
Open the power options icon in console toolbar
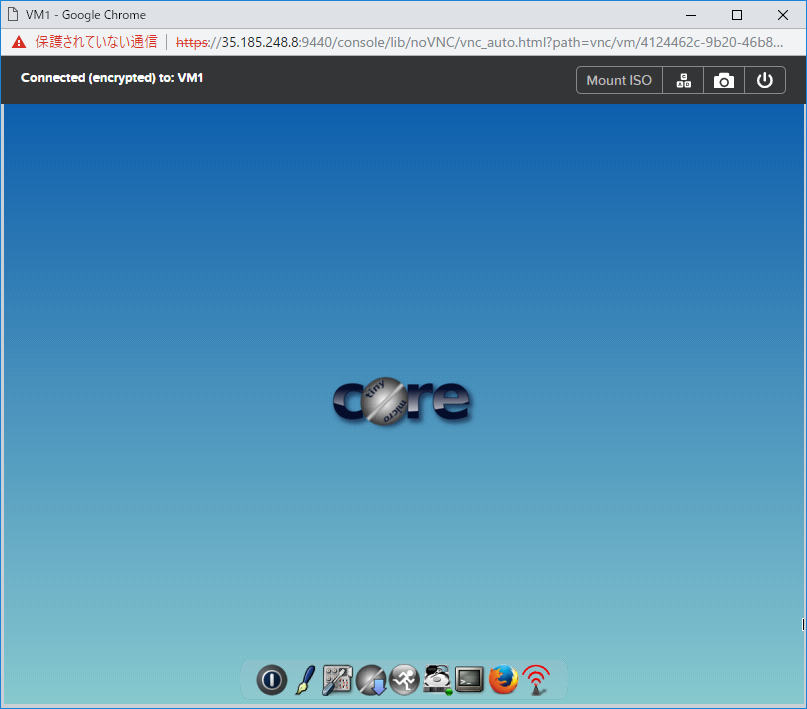[x=765, y=80]
